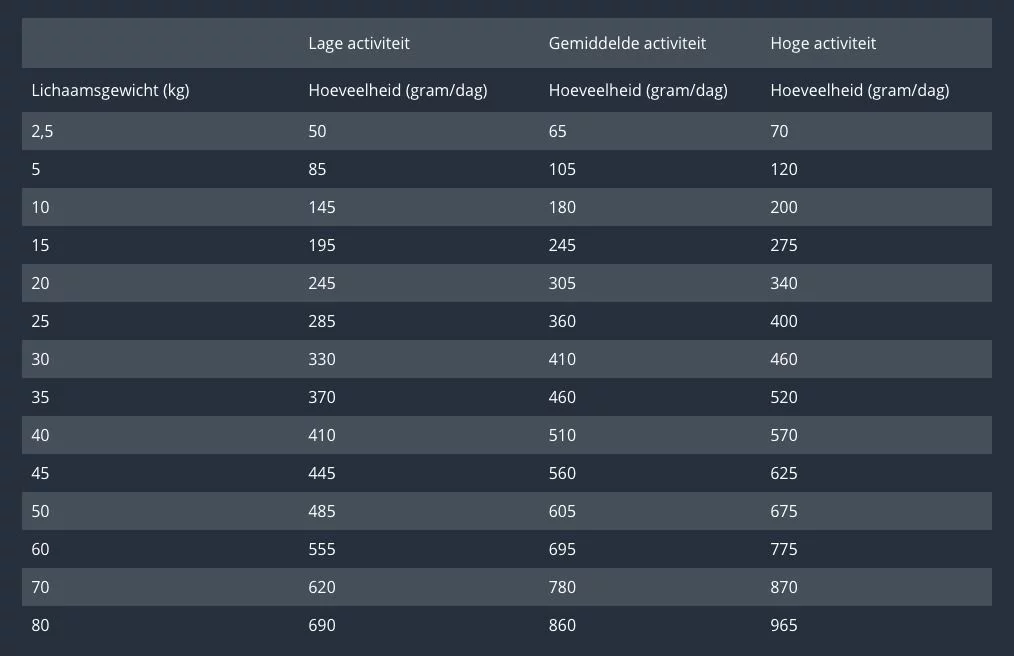Click the Gemiddelde activiteit column header
1014x656 pixels.
pos(627,43)
